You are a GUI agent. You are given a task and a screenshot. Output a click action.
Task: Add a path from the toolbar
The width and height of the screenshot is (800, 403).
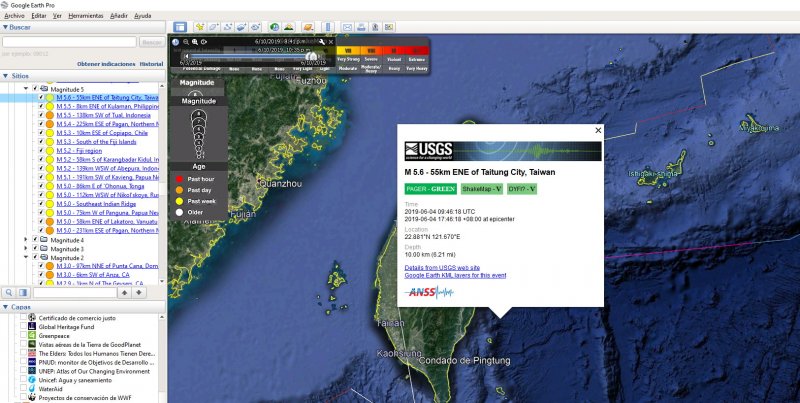pos(228,27)
